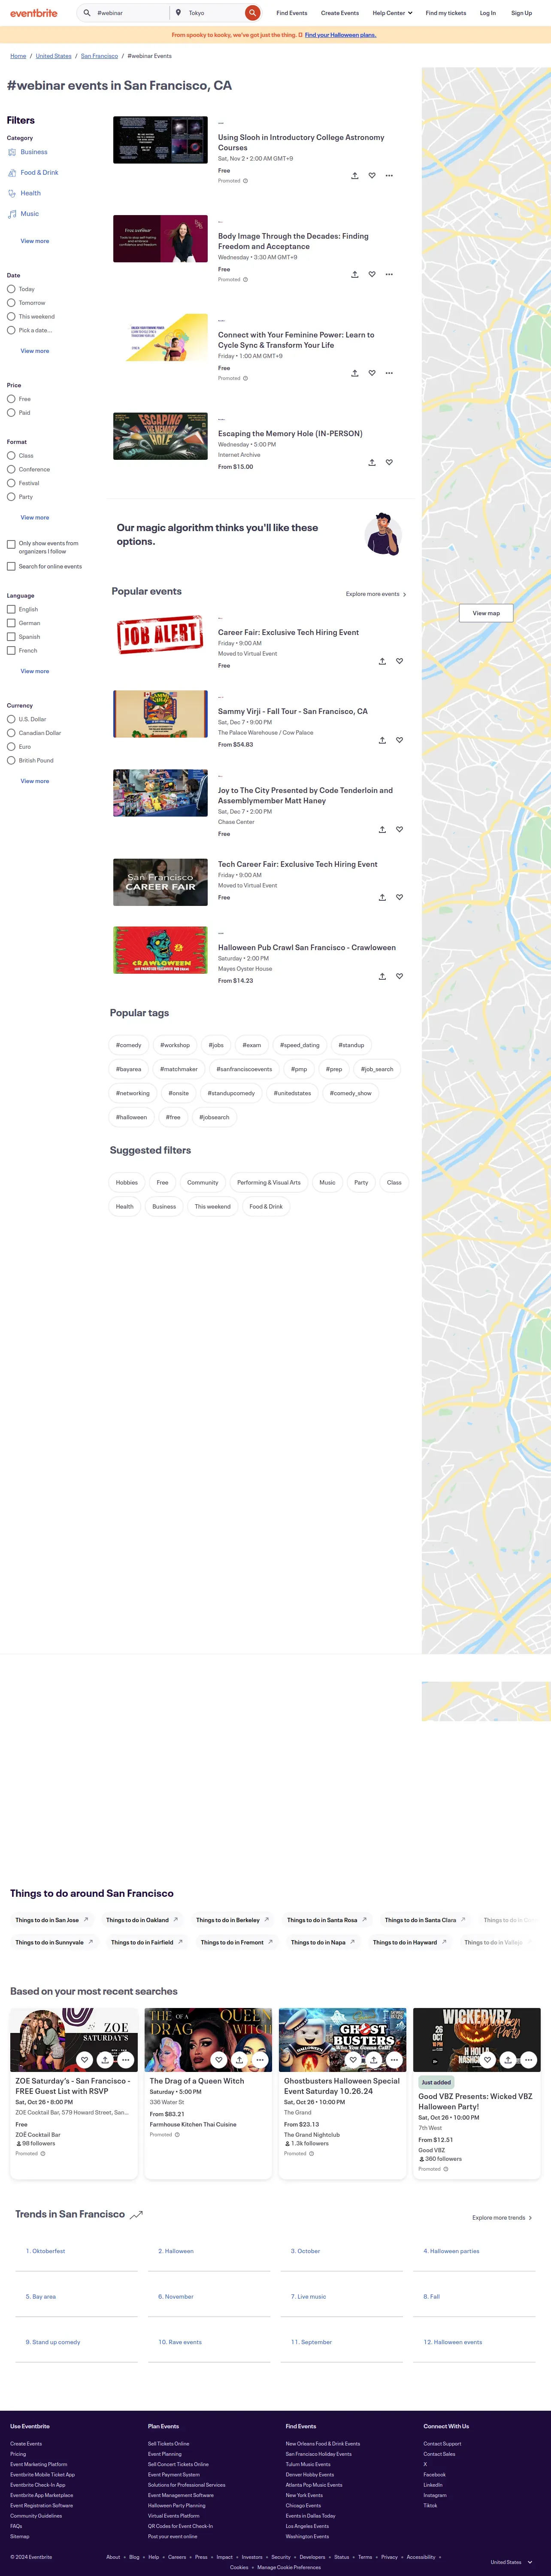551x2576 pixels.
Task: Select the Today date filter
Action: [11, 289]
